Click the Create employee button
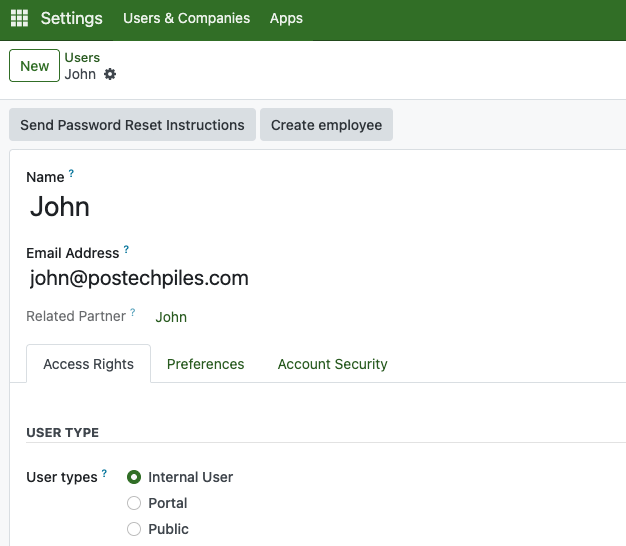This screenshot has width=626, height=546. tap(326, 125)
